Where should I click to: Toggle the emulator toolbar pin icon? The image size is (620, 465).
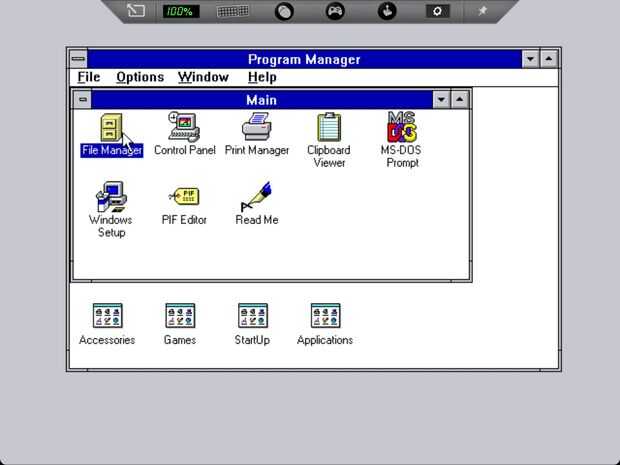point(483,11)
